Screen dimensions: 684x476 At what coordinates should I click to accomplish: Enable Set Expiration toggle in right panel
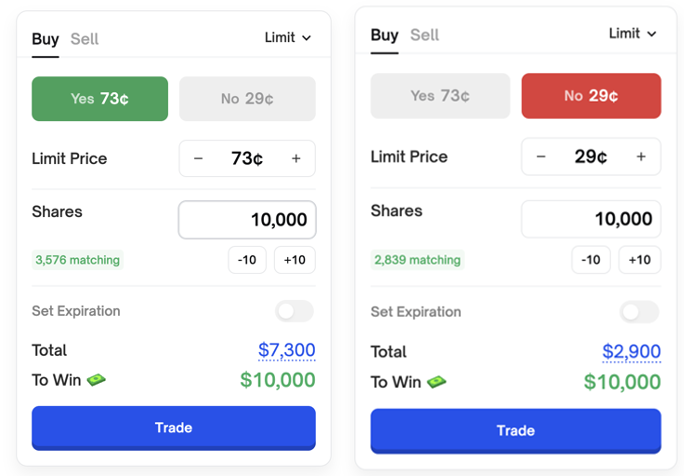(x=639, y=312)
